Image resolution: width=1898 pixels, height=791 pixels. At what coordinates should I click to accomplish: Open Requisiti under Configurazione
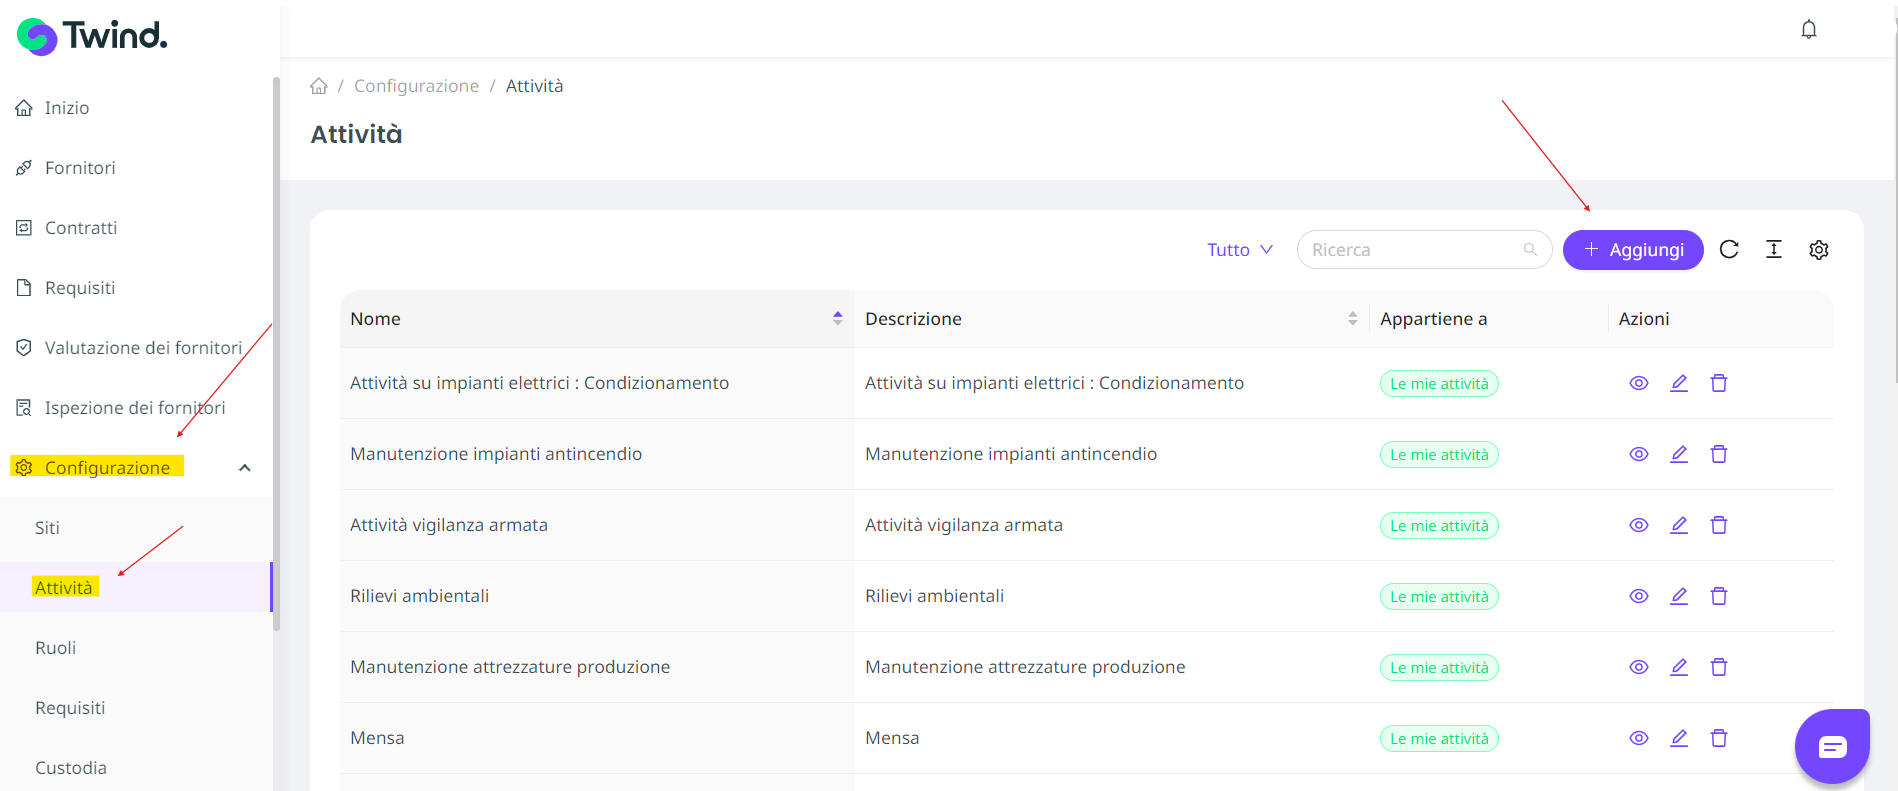(x=70, y=708)
